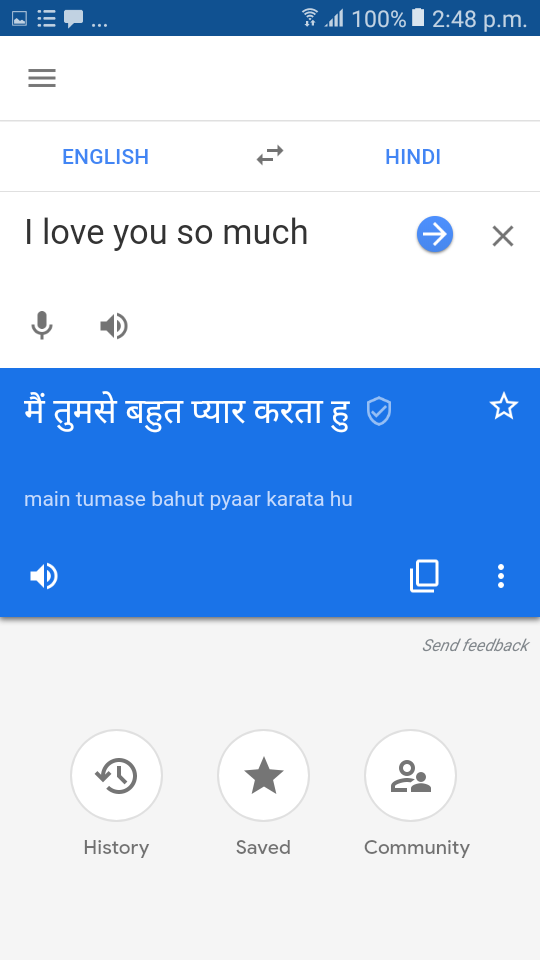Open the Send feedback link

(x=475, y=645)
